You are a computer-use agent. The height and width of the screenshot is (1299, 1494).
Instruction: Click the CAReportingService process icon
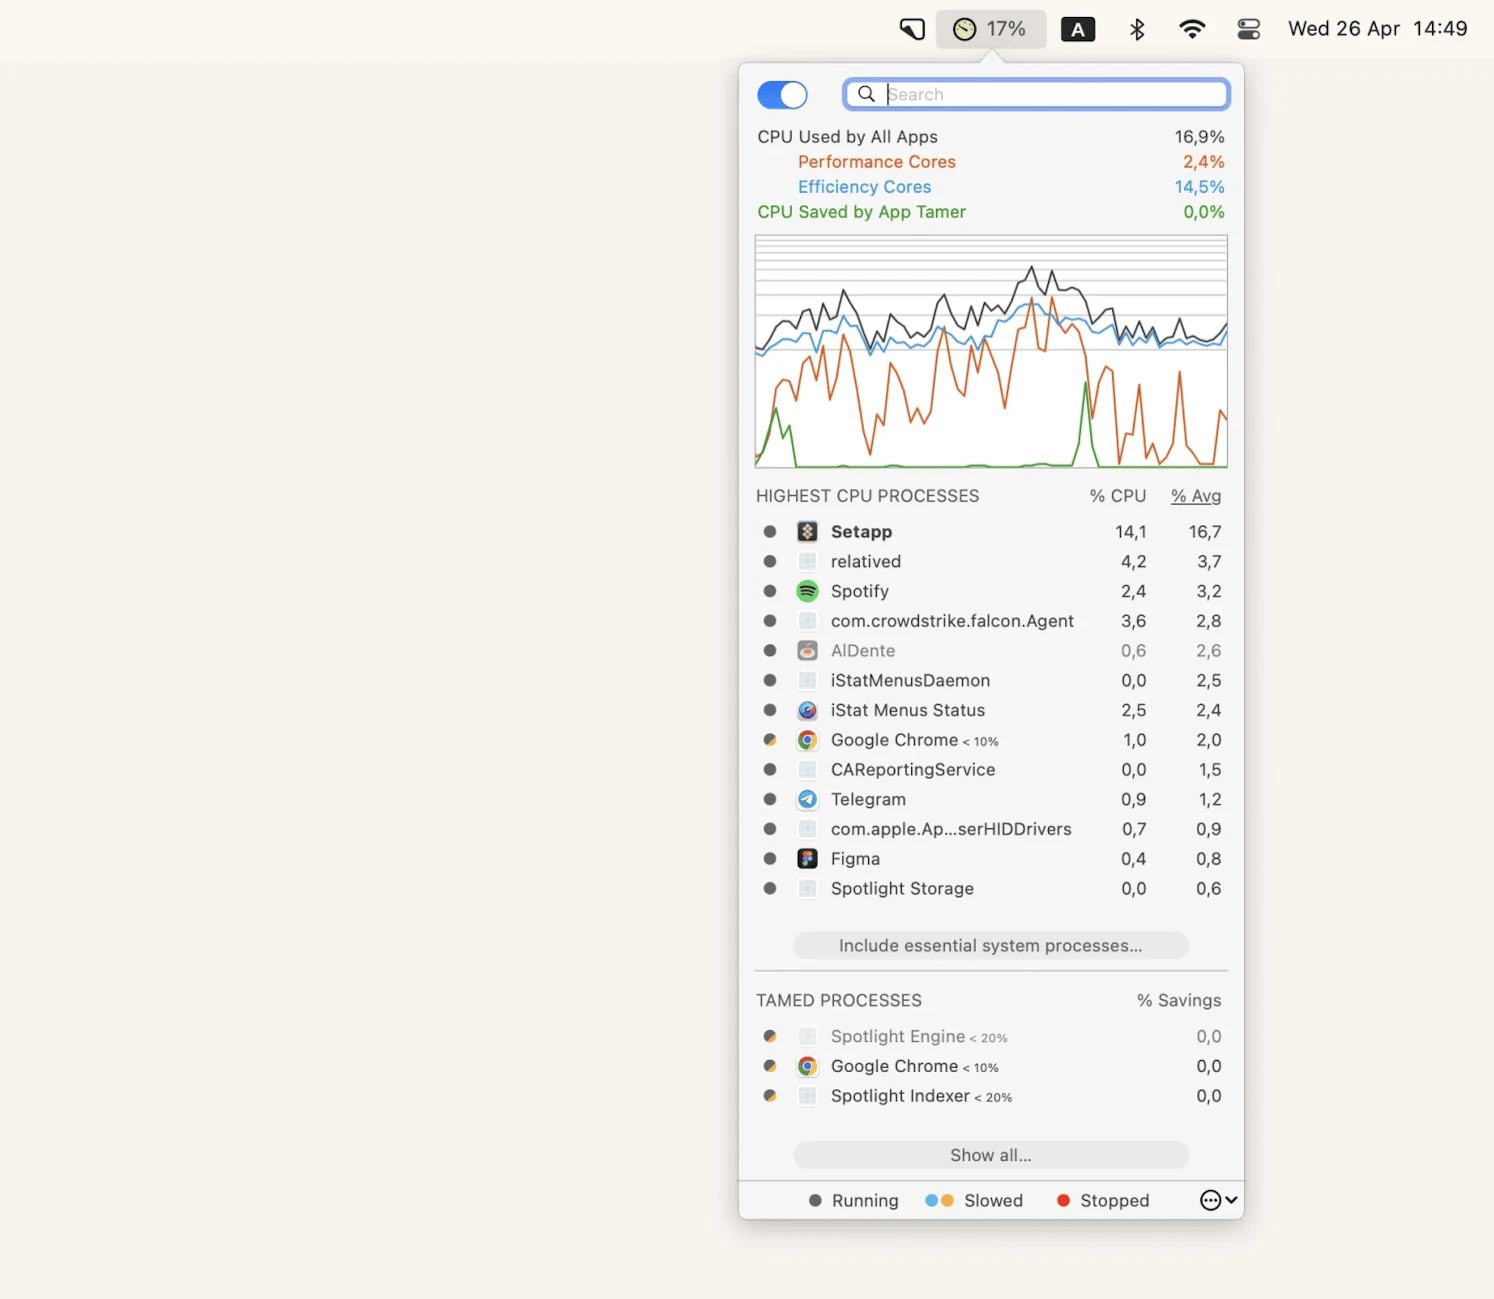coord(808,770)
